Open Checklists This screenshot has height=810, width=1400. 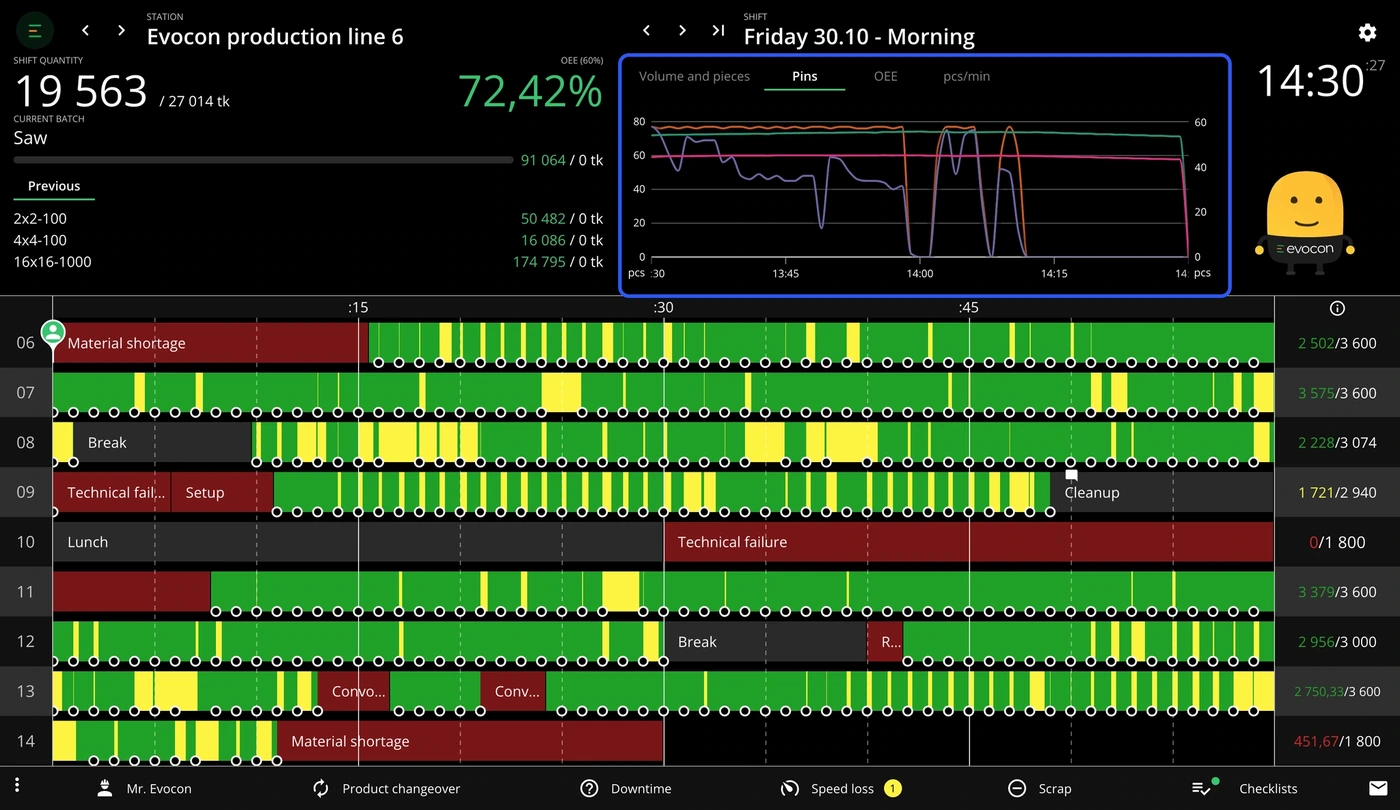pyautogui.click(x=1245, y=788)
